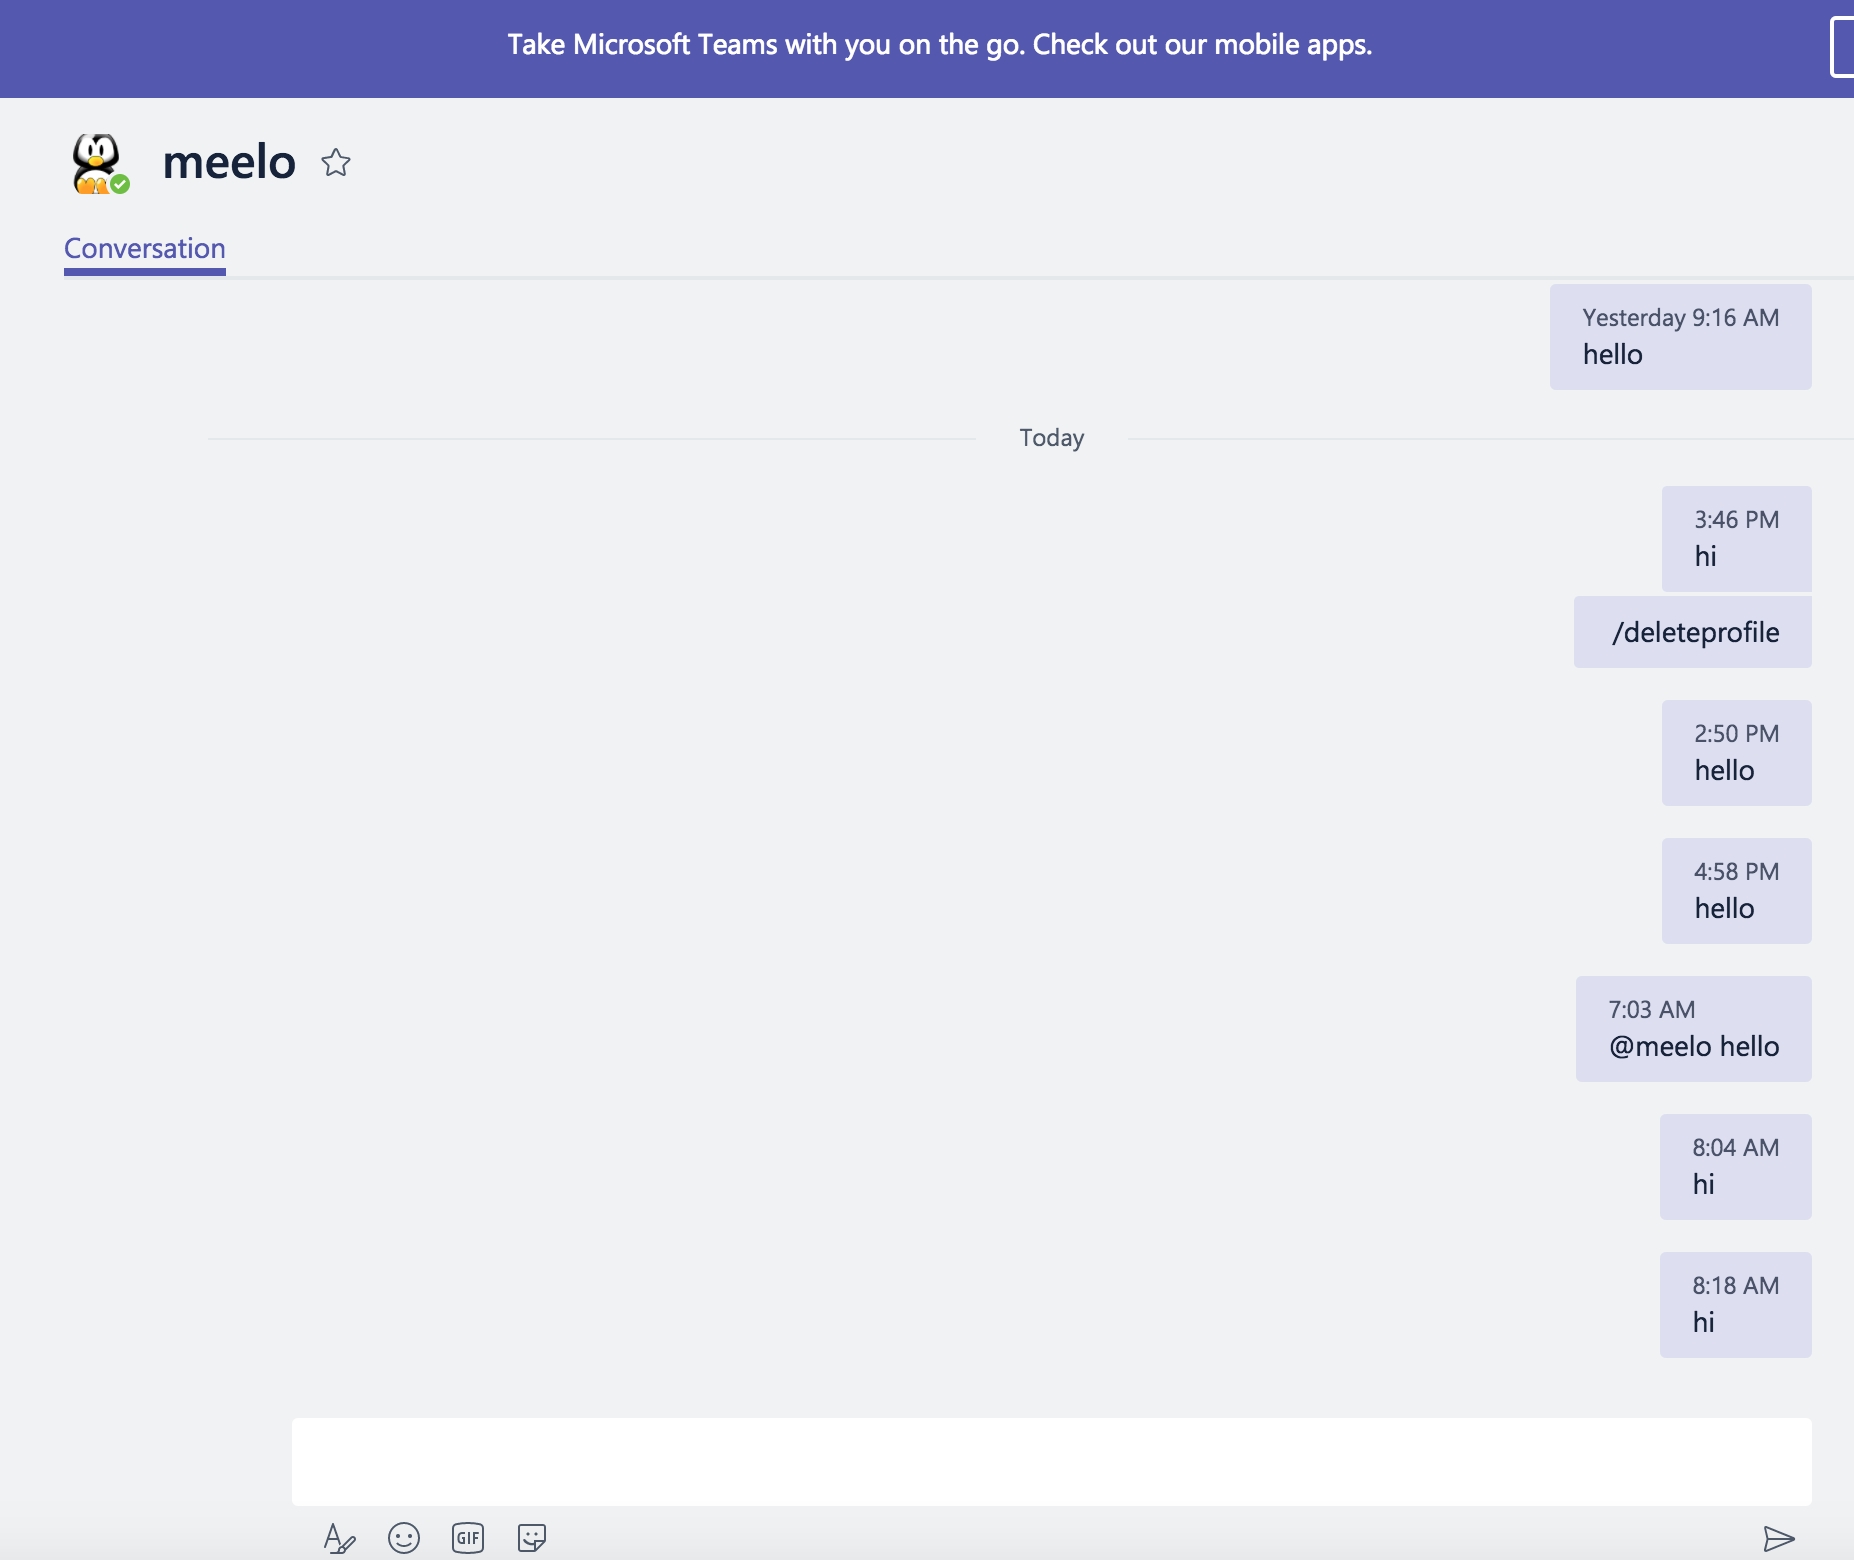Send the message
The width and height of the screenshot is (1854, 1560).
coord(1779,1539)
